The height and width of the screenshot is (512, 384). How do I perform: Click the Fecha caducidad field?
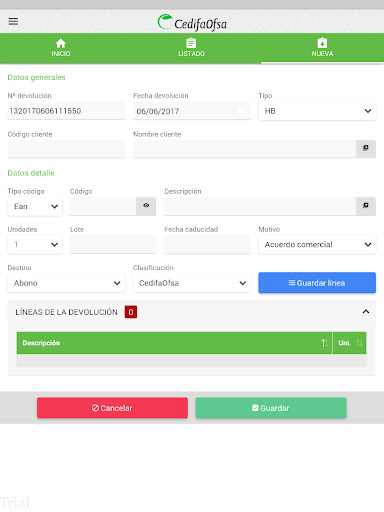(207, 245)
